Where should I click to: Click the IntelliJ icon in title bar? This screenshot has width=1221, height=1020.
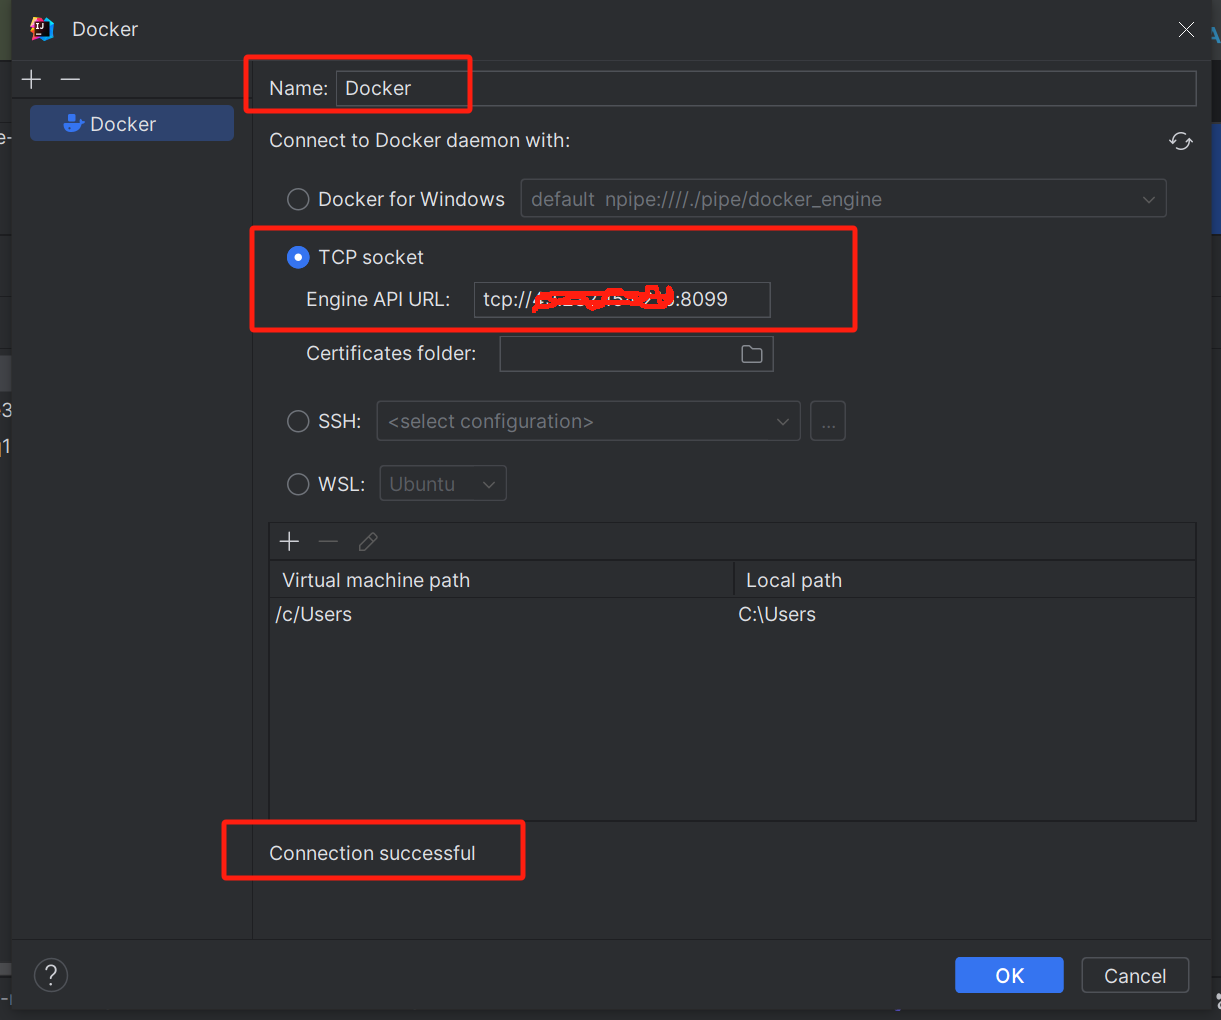pyautogui.click(x=42, y=29)
